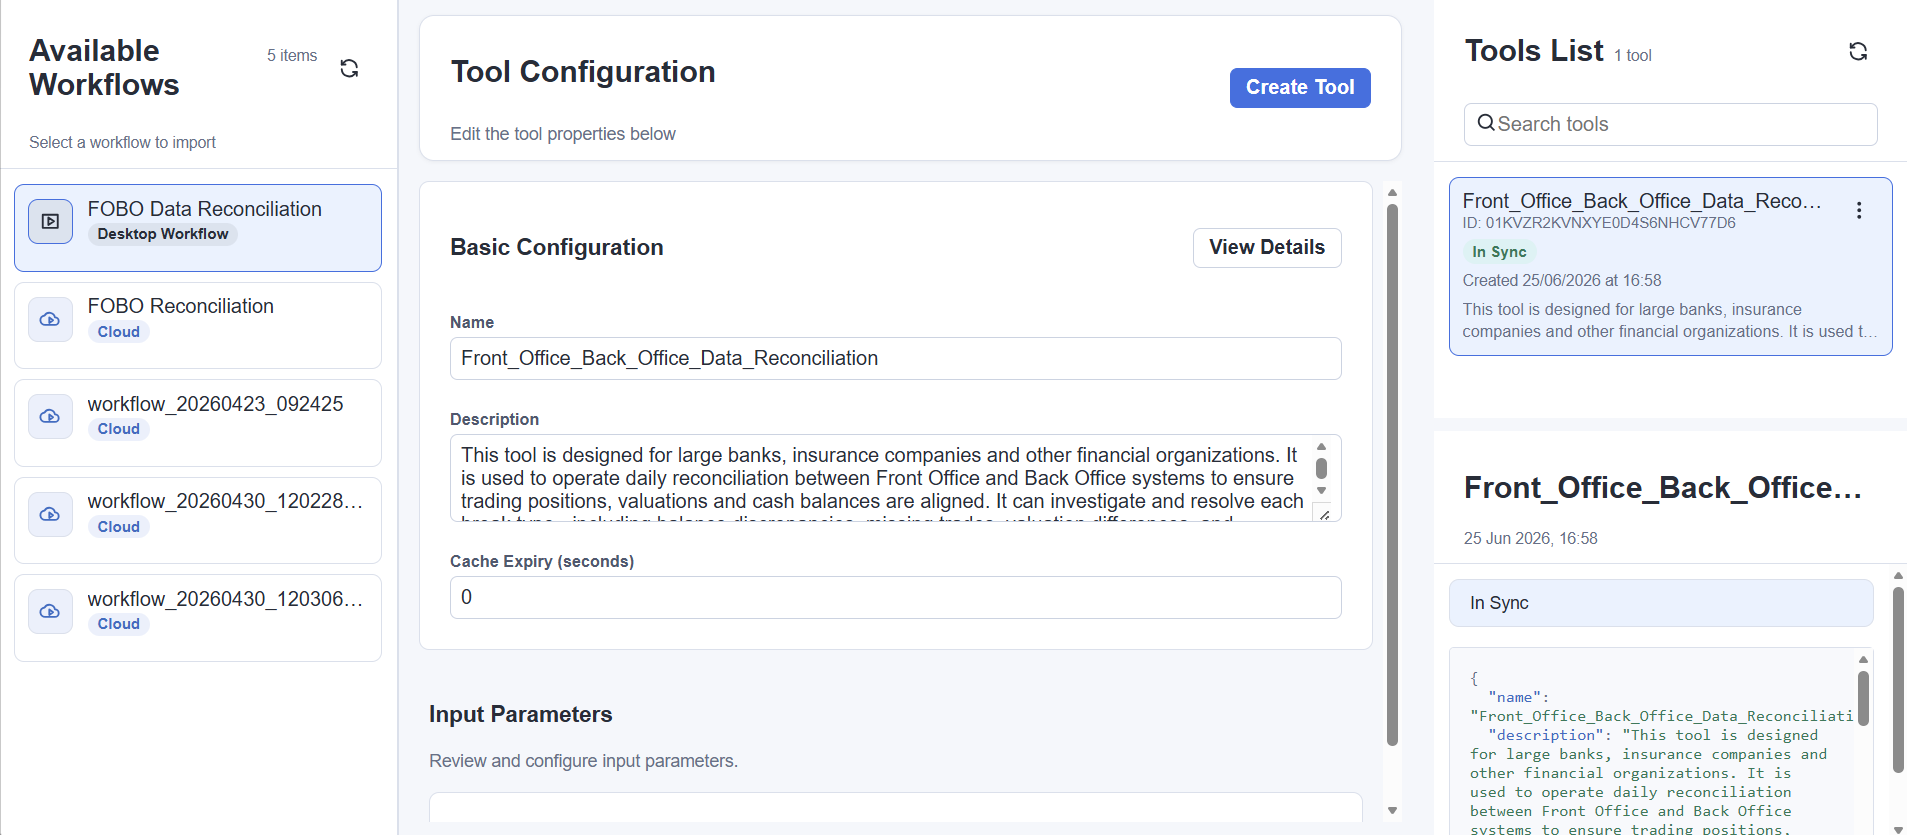Click the cloud icon beside workflow_20260423_092425

[x=50, y=416]
